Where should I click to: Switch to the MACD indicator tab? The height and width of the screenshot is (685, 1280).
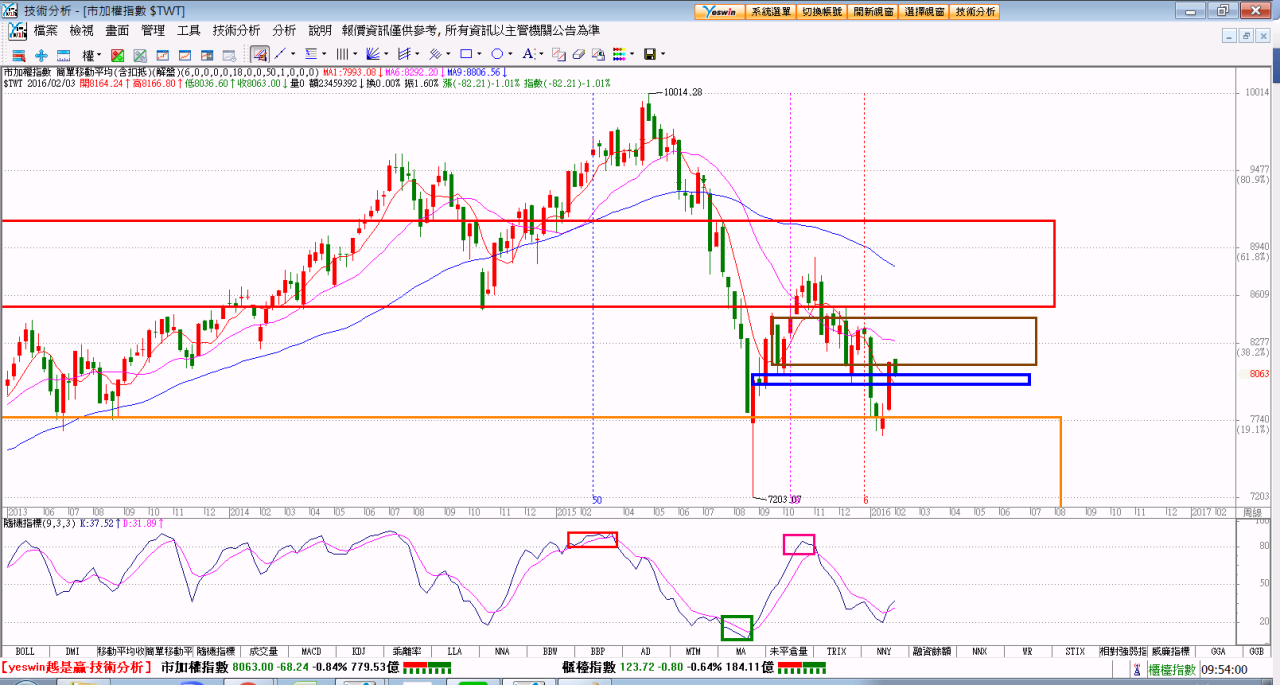[x=310, y=650]
